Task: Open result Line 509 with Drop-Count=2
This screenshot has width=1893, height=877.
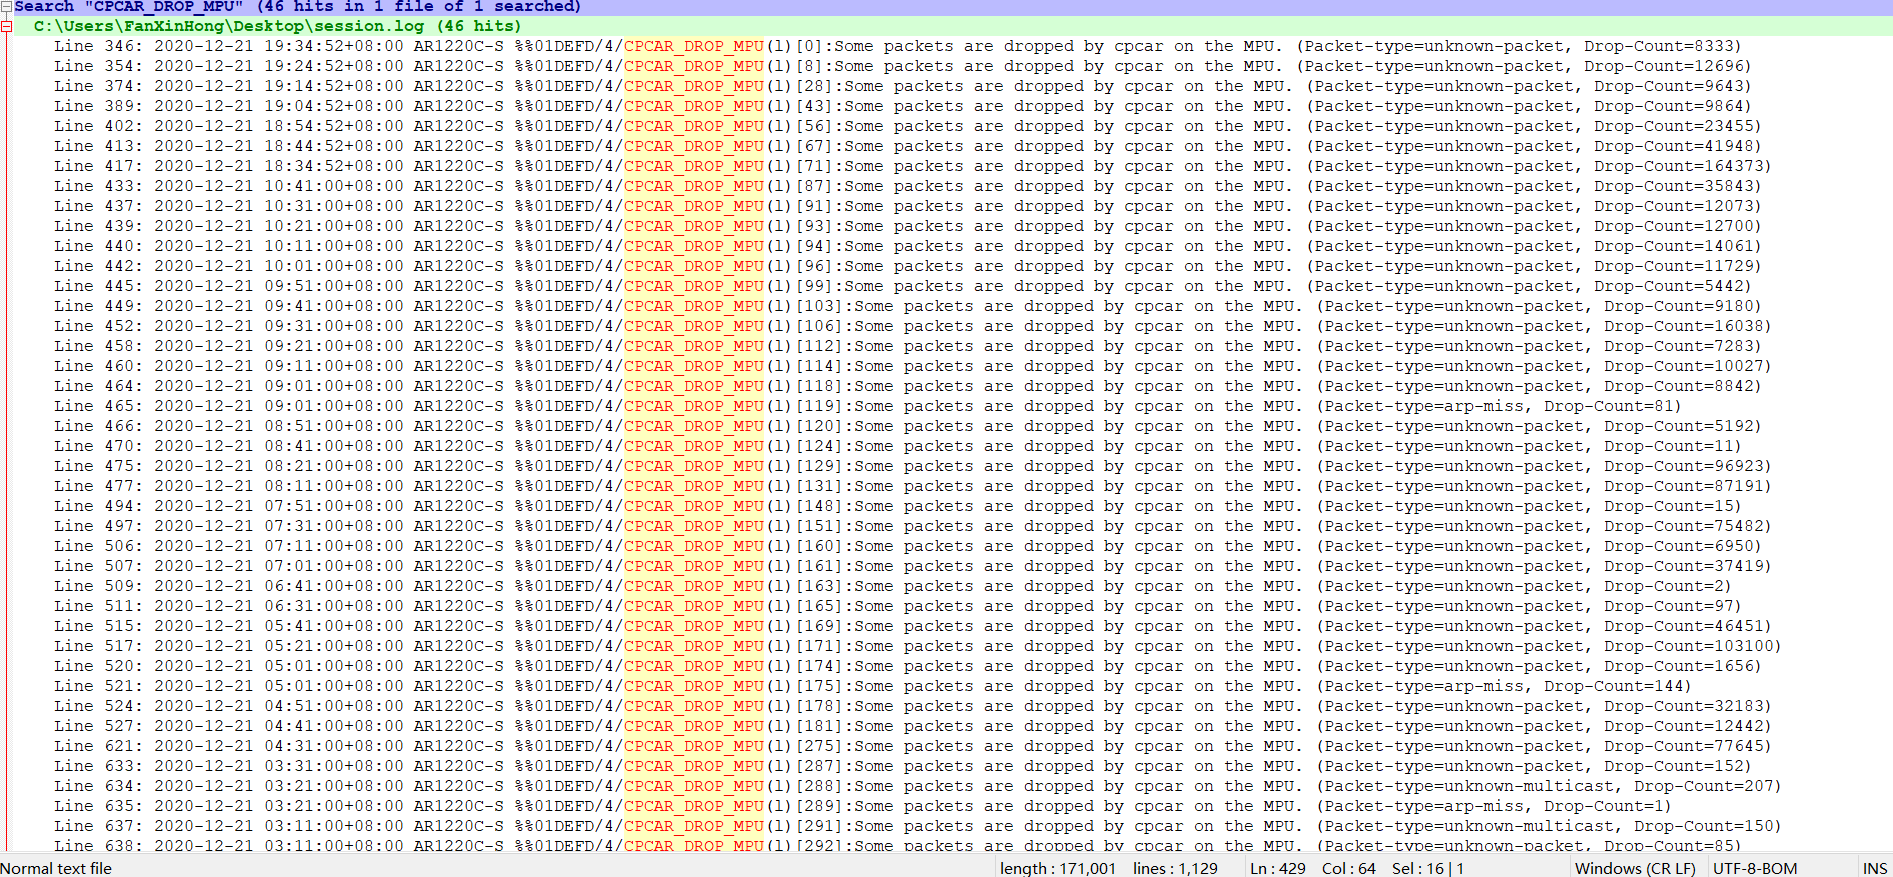Action: [893, 586]
